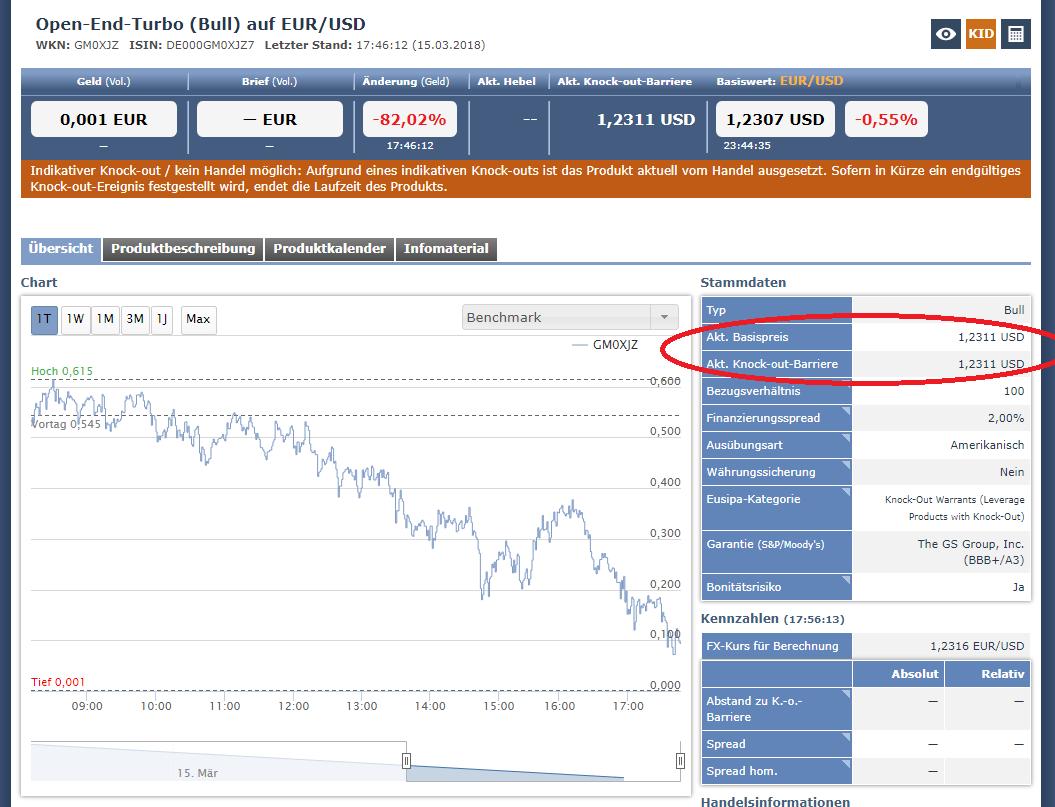Click the right chart range slider handle
This screenshot has width=1055, height=807.
680,761
